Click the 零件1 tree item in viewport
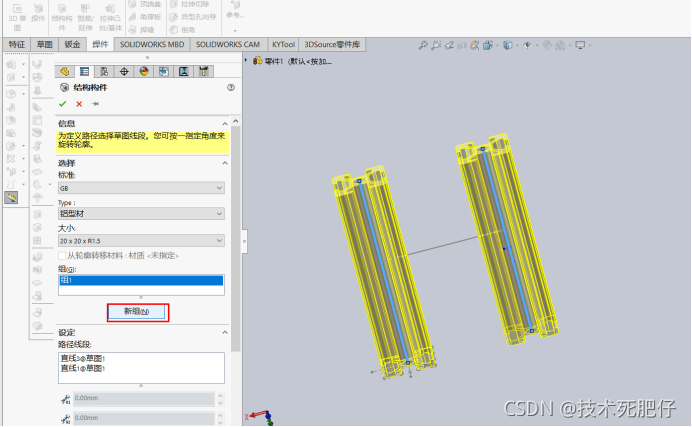Image resolution: width=692 pixels, height=427 pixels. pos(292,61)
